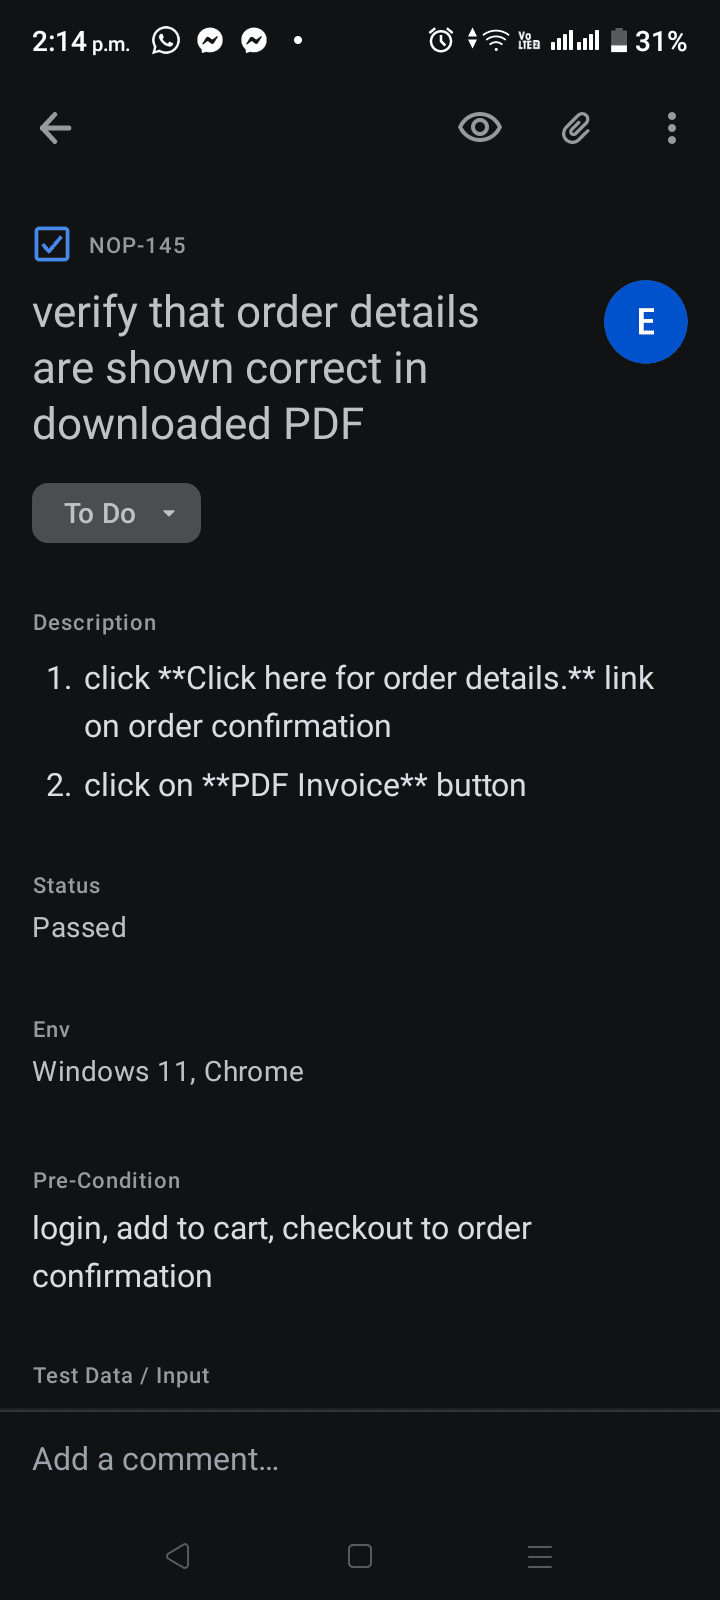Screen dimensions: 720x1600
Task: Open the three-dot overflow menu
Action: (x=672, y=128)
